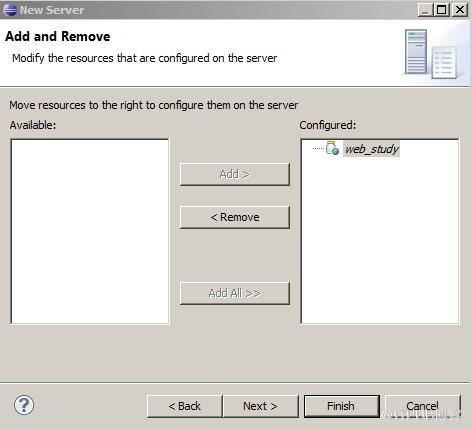Click the 'Add and Remove' heading
This screenshot has height=430, width=472.
[58, 36]
